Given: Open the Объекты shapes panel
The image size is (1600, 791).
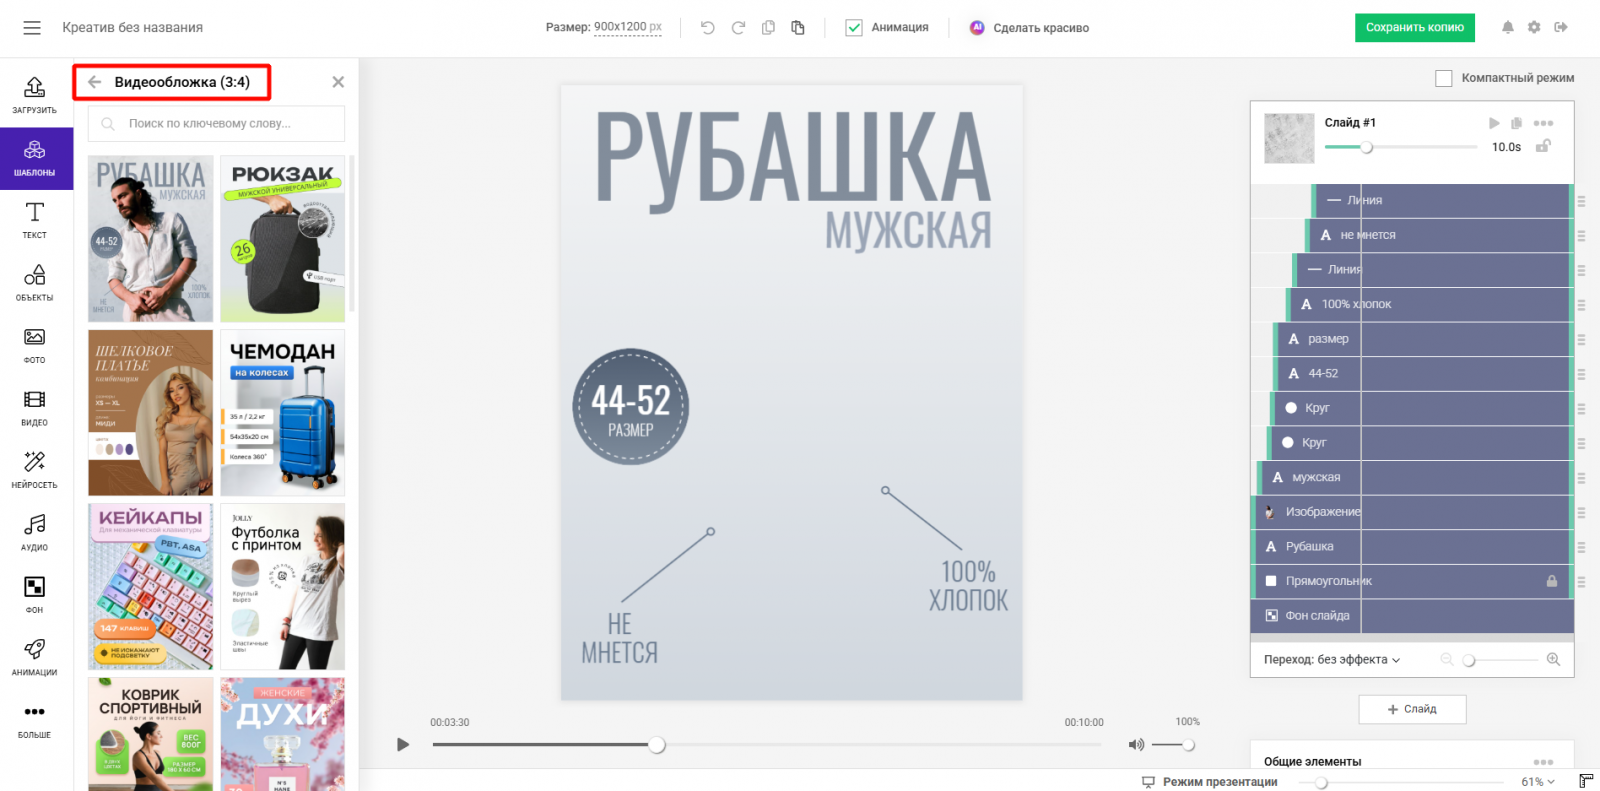Looking at the screenshot, I should 34,282.
